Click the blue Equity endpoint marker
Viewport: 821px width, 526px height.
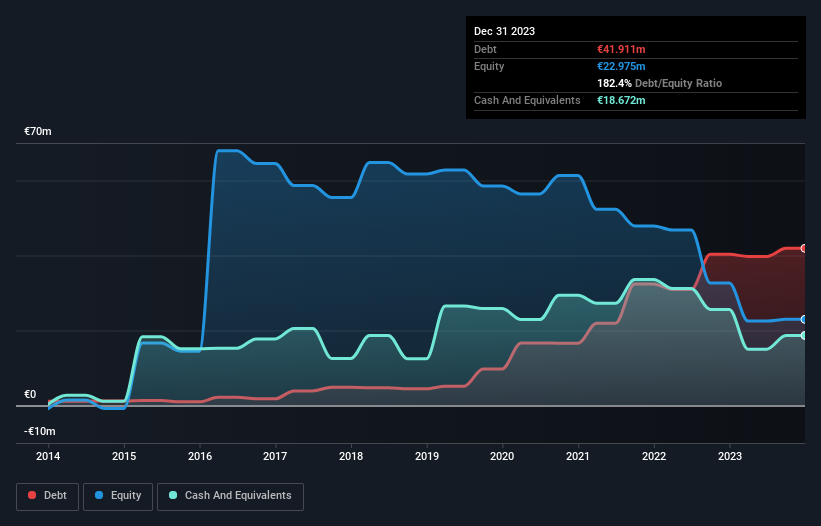(x=804, y=319)
